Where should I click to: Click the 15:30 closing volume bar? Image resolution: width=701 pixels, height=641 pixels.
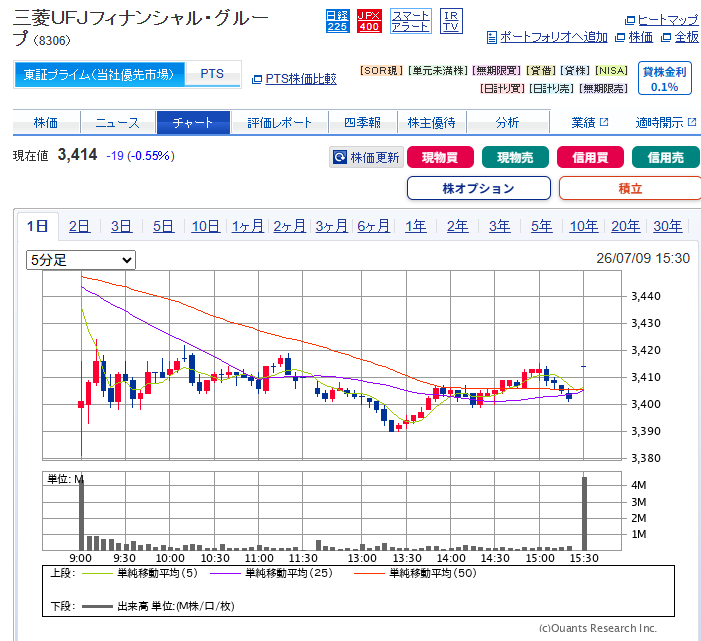pos(584,514)
